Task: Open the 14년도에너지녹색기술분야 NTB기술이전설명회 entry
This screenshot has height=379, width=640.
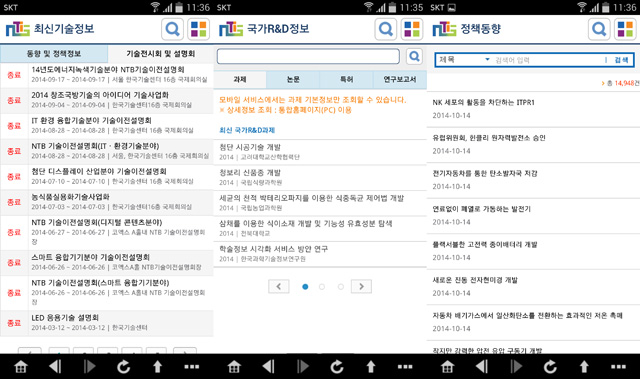Action: pyautogui.click(x=107, y=75)
